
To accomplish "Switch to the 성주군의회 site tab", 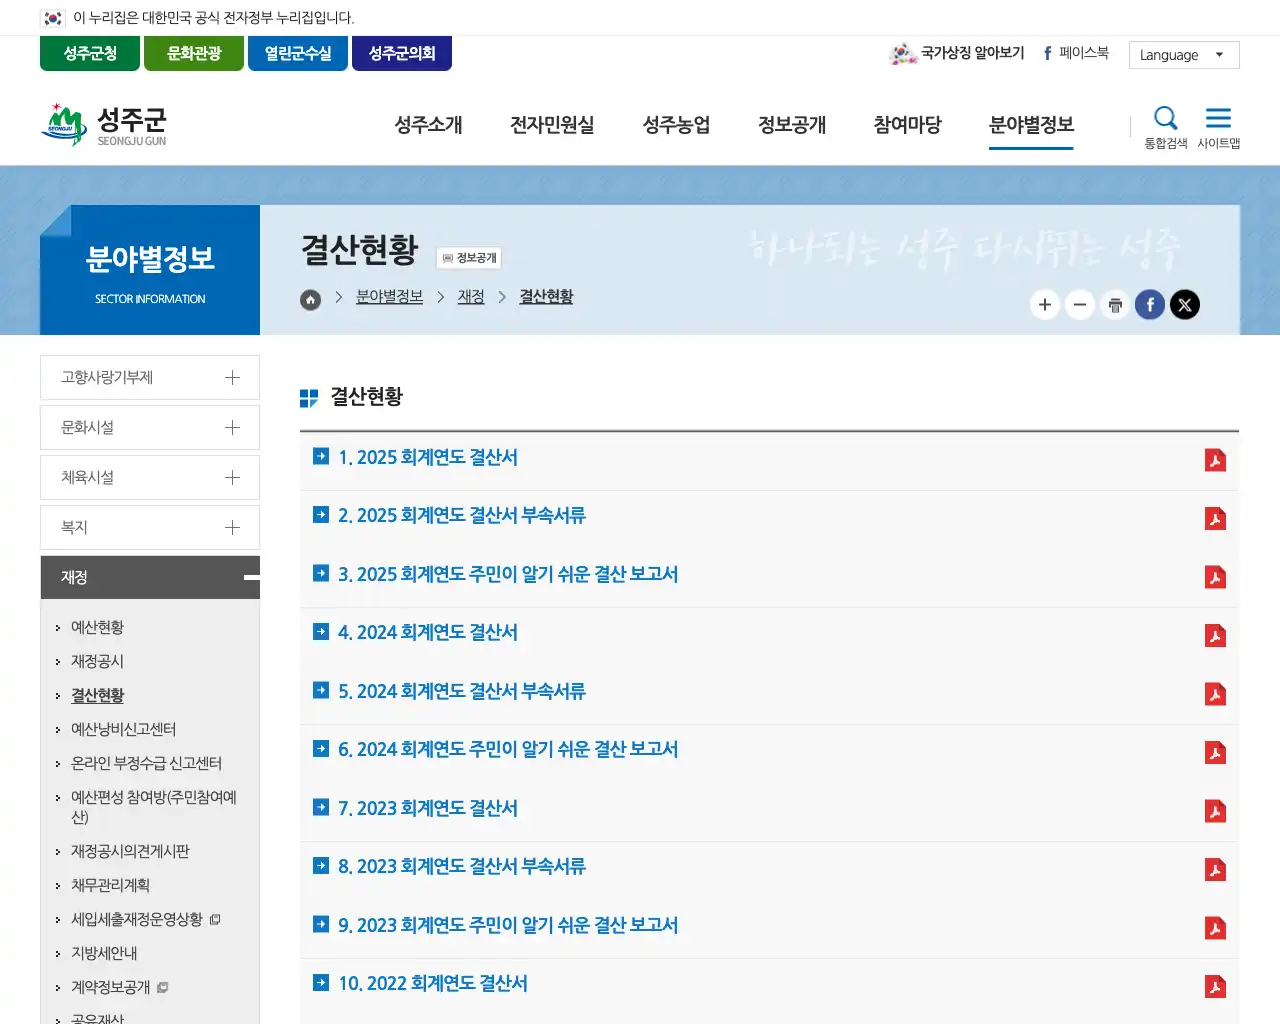I will point(402,54).
